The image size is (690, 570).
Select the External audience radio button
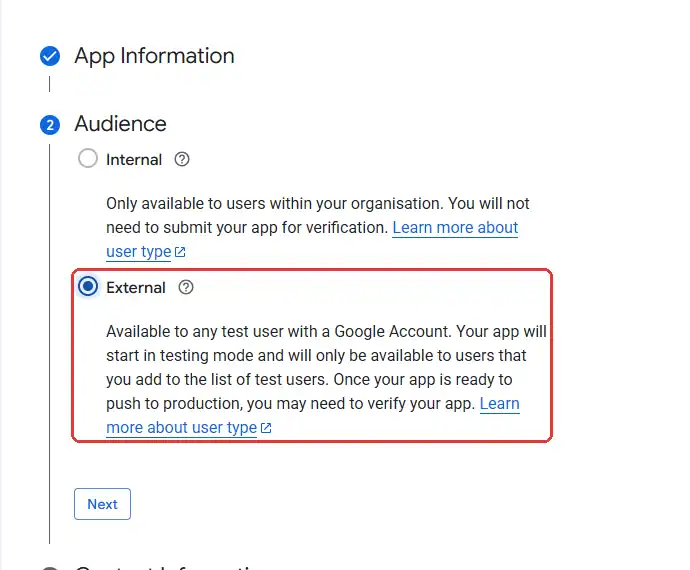point(88,287)
